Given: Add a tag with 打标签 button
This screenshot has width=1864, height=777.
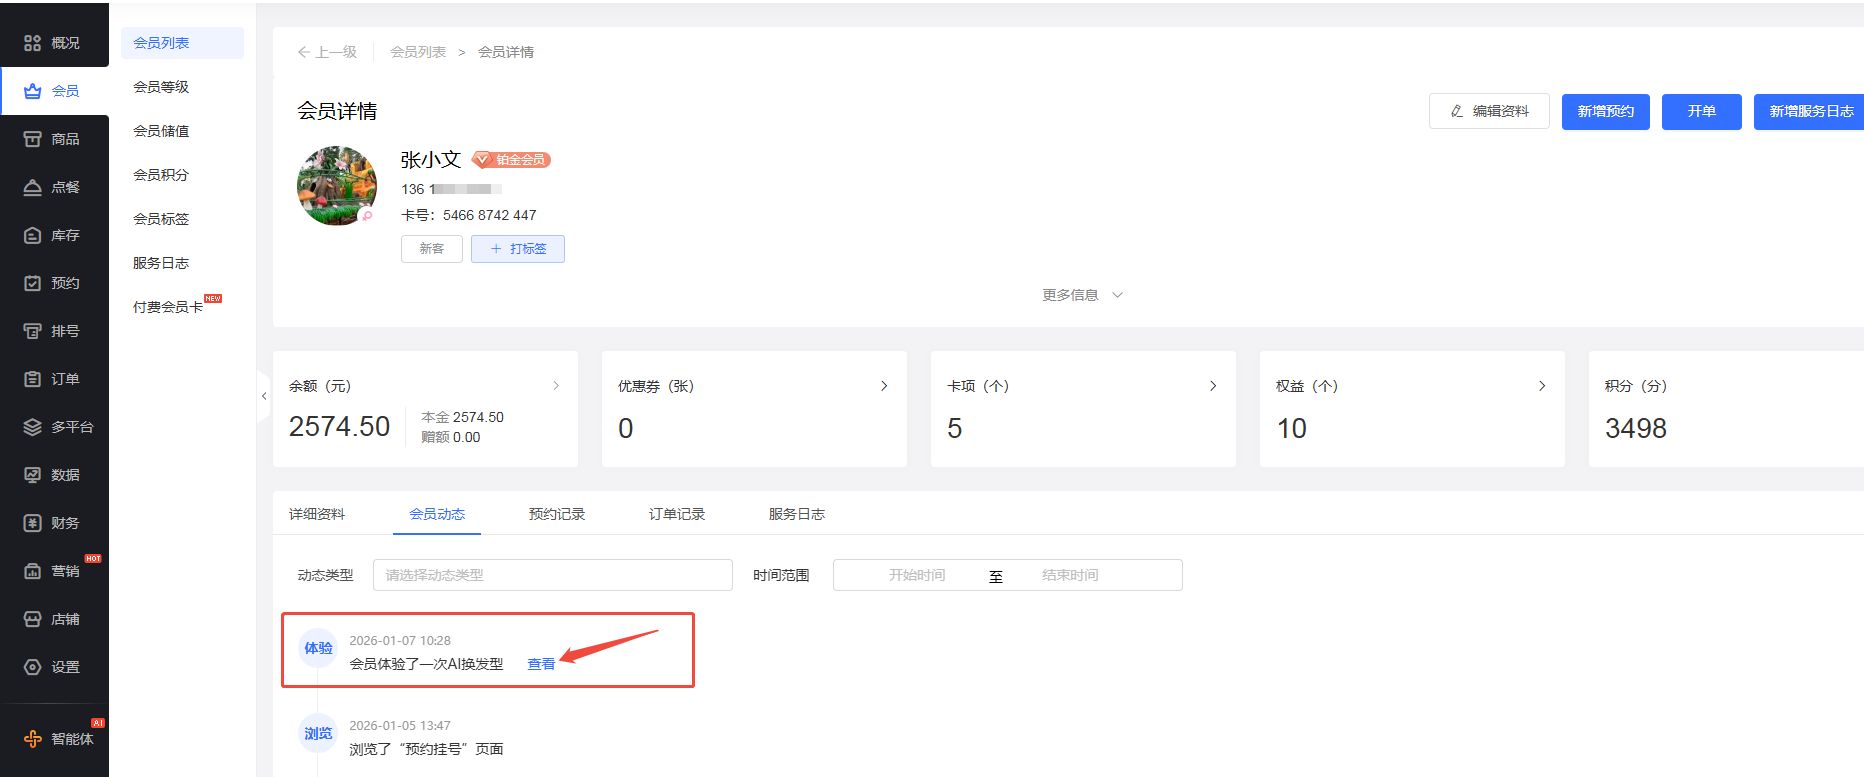Looking at the screenshot, I should click(x=518, y=249).
